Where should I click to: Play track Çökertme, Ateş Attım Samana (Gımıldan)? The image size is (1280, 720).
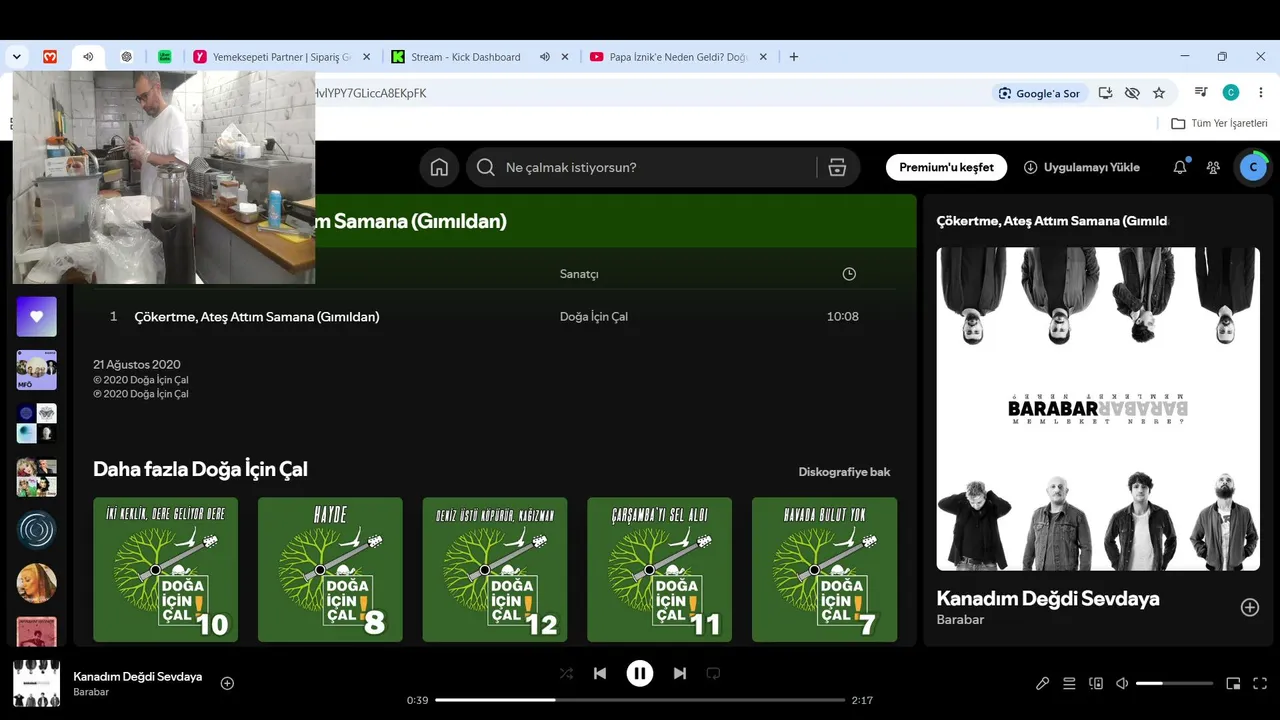pyautogui.click(x=257, y=317)
